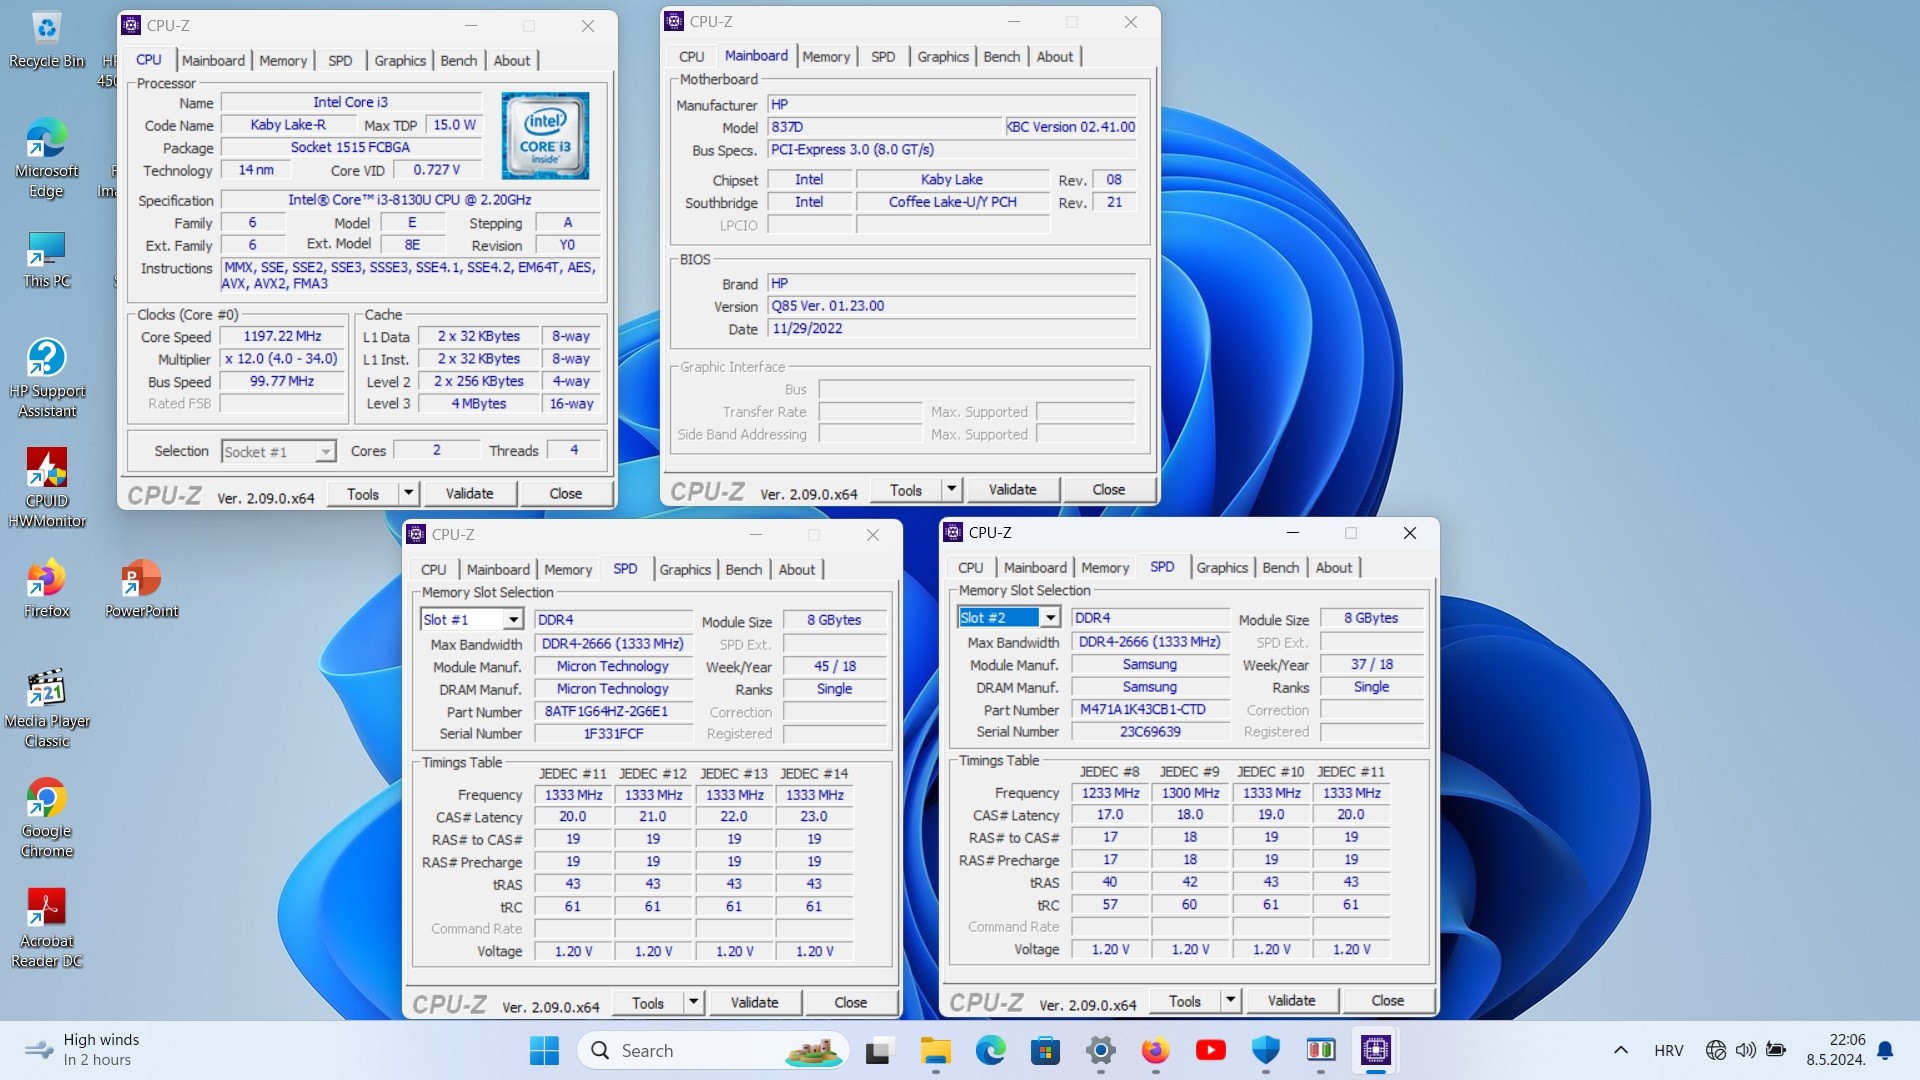Screen dimensions: 1920x1080
Task: Open Microsoft Edge desktop shortcut
Action: 46,158
